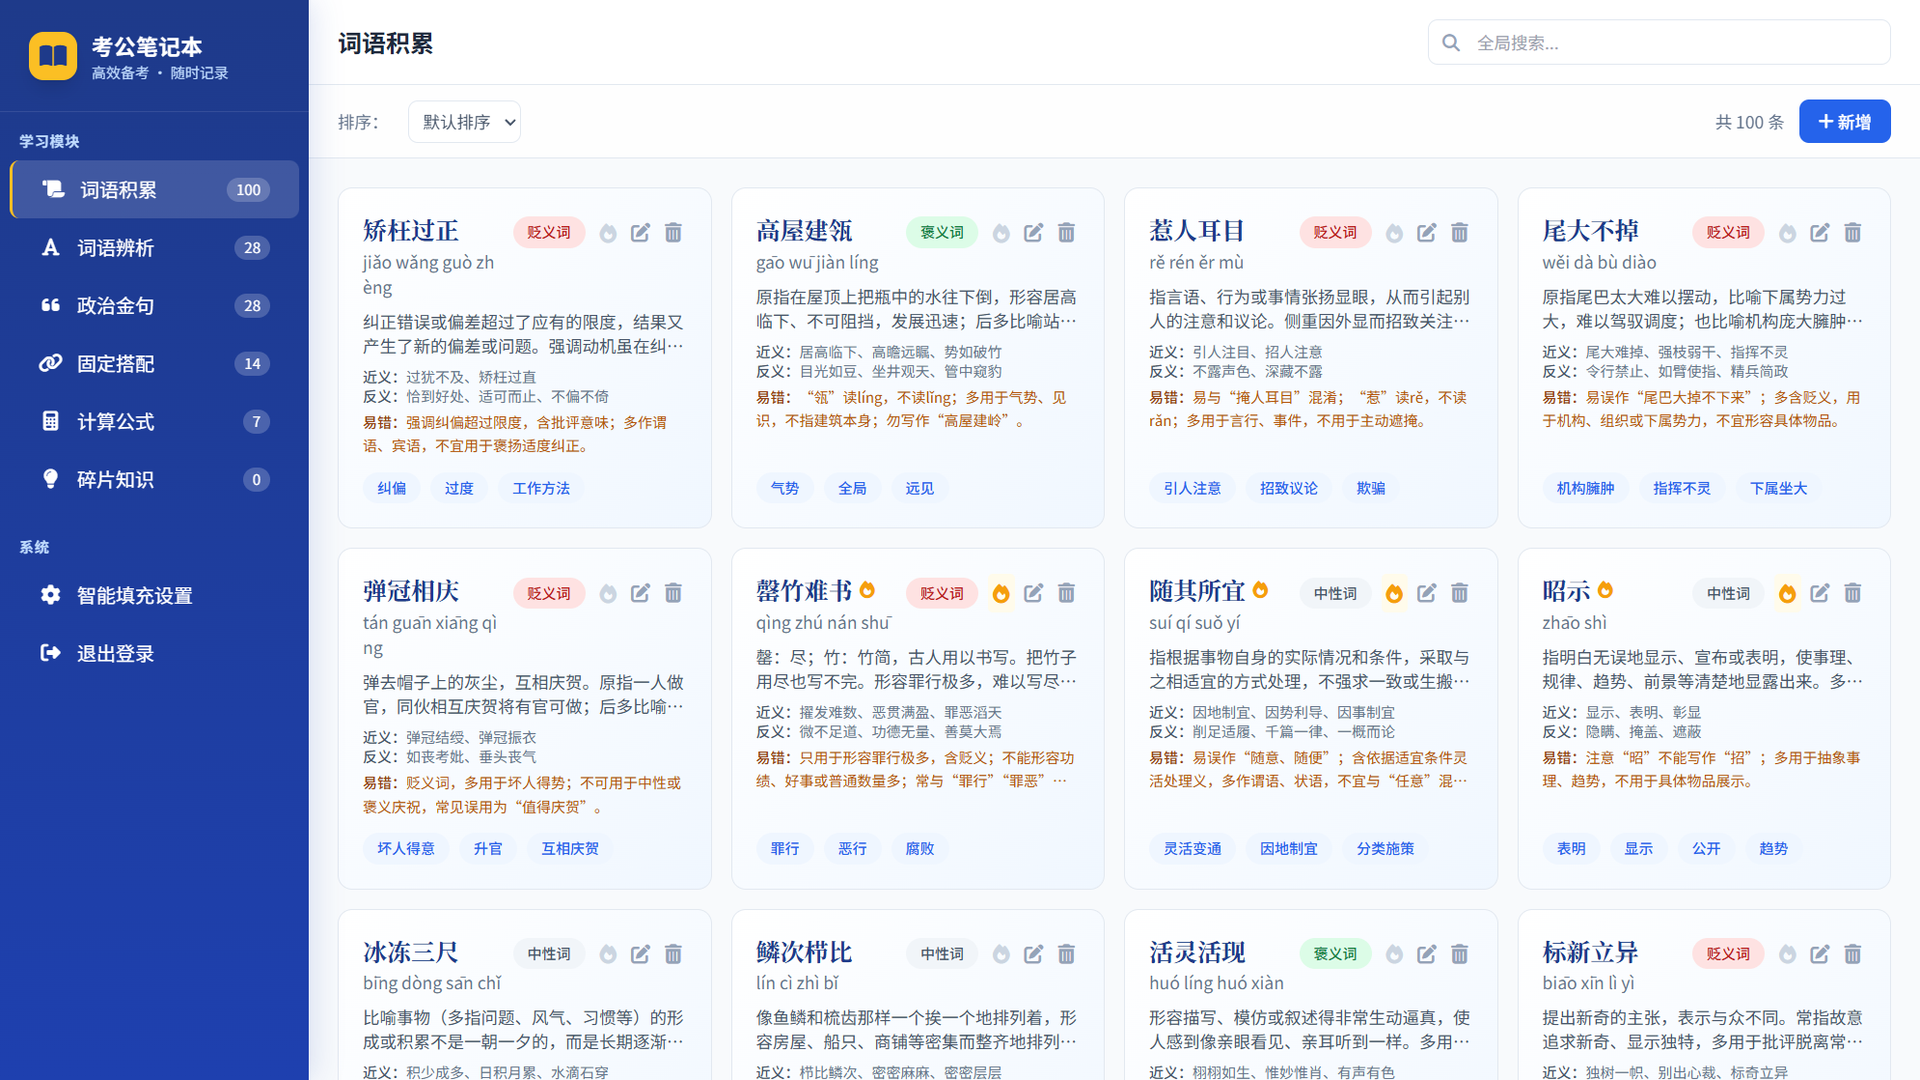Select the 词语积累 sidebar item
The image size is (1920, 1080).
(154, 190)
